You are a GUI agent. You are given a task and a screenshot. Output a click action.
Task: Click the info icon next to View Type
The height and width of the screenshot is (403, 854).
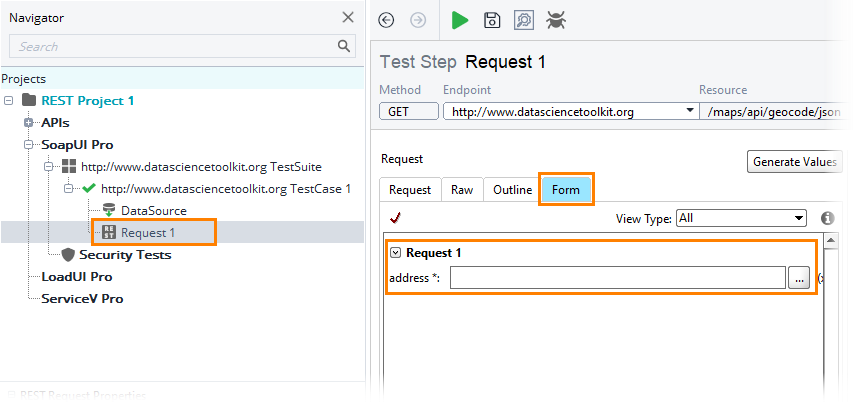point(827,218)
